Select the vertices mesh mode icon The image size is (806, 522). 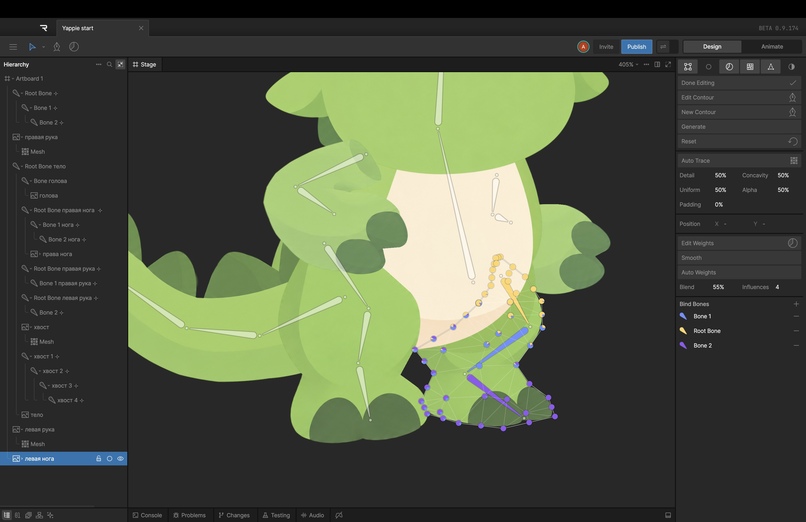[688, 67]
